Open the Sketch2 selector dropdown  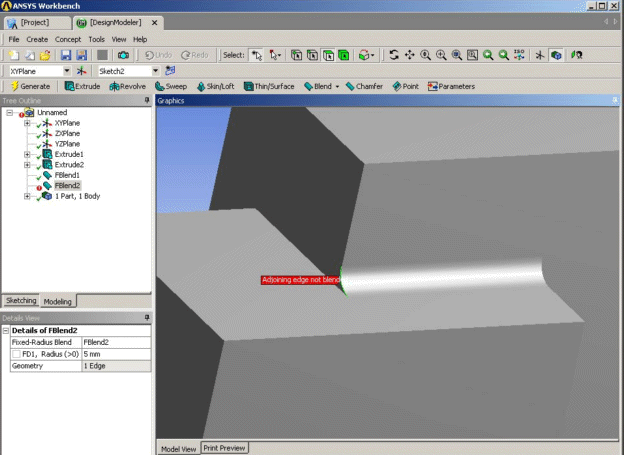[x=156, y=71]
